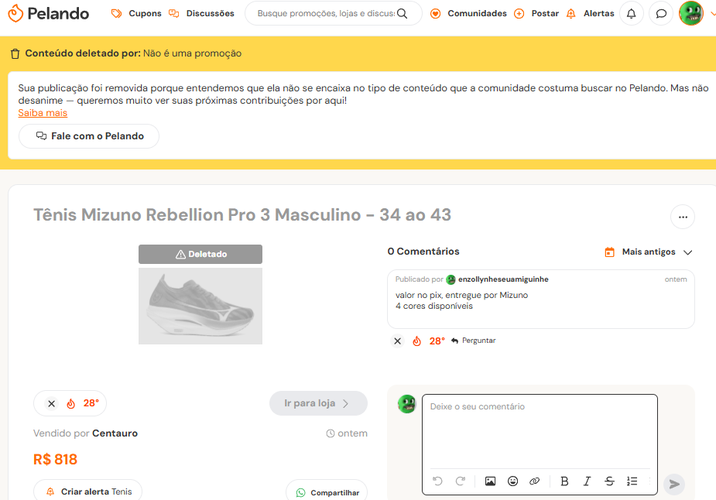Open the Postar menu item

pos(537,14)
